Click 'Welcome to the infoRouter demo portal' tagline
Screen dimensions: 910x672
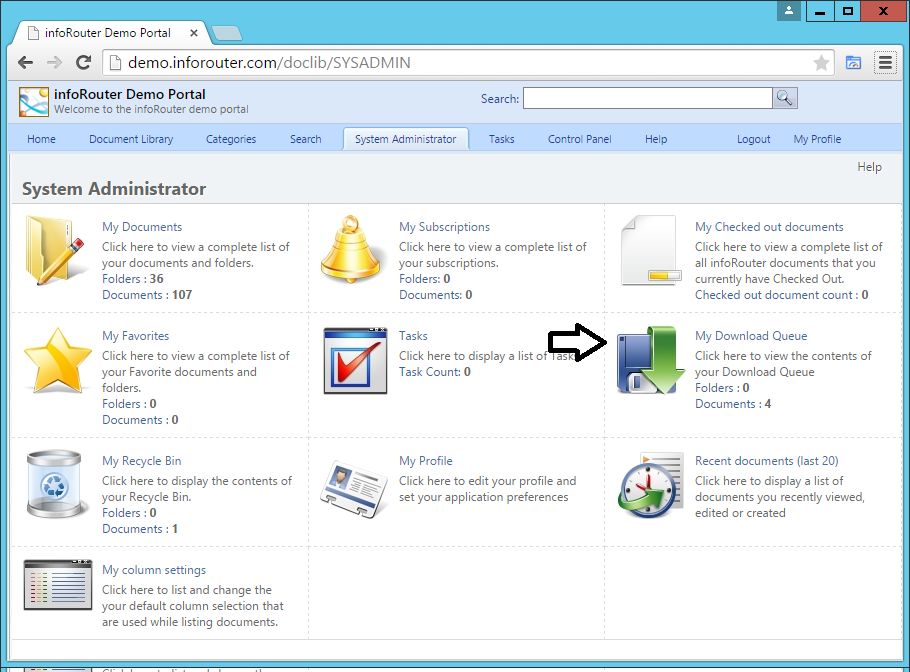[x=151, y=109]
